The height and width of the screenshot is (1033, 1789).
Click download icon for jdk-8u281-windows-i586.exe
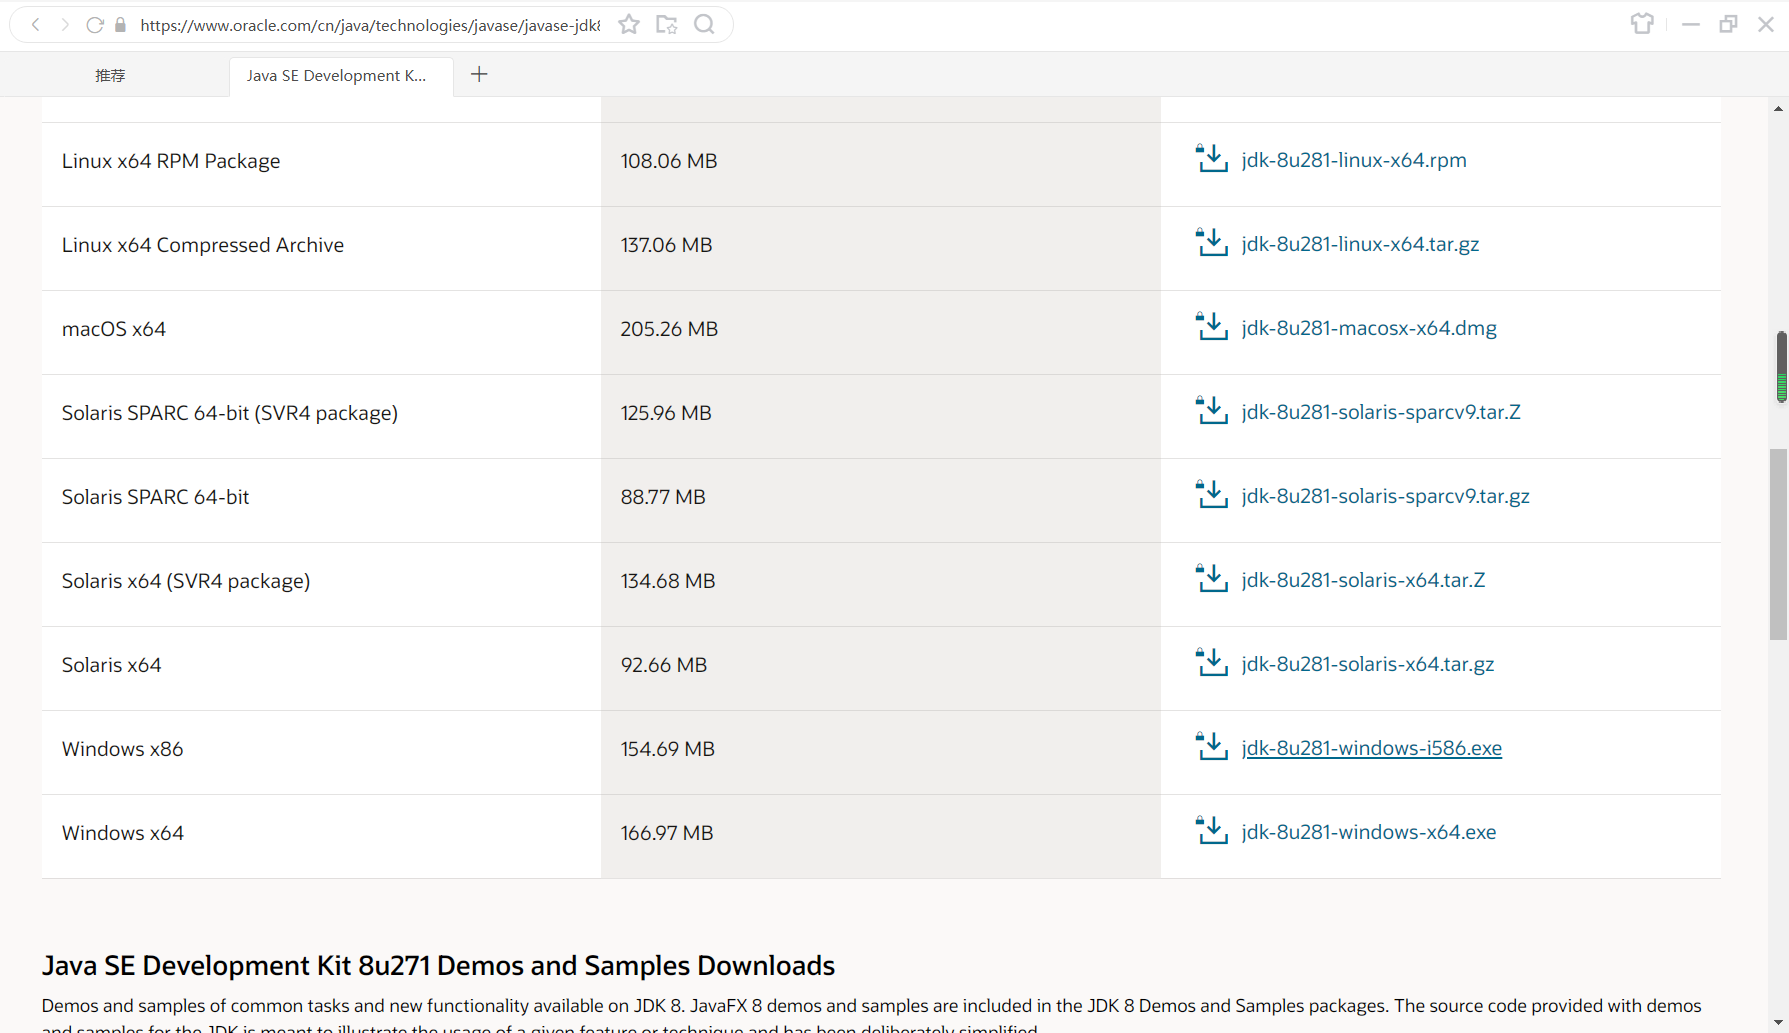[1212, 746]
